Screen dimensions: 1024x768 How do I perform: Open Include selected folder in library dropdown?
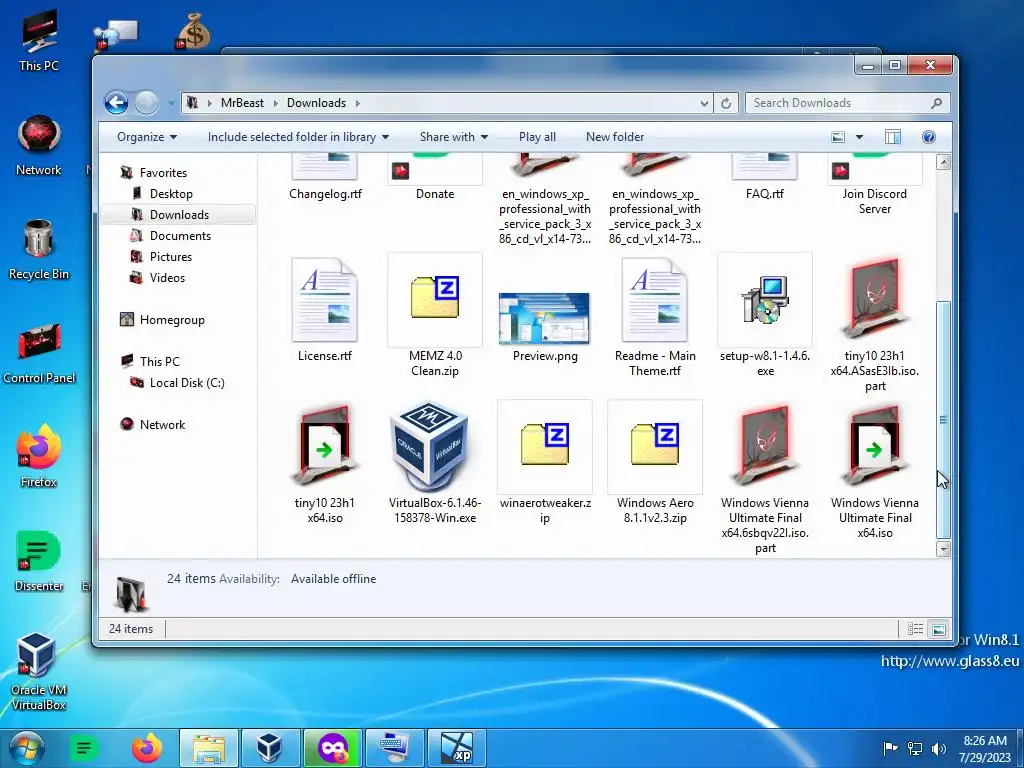click(x=298, y=137)
